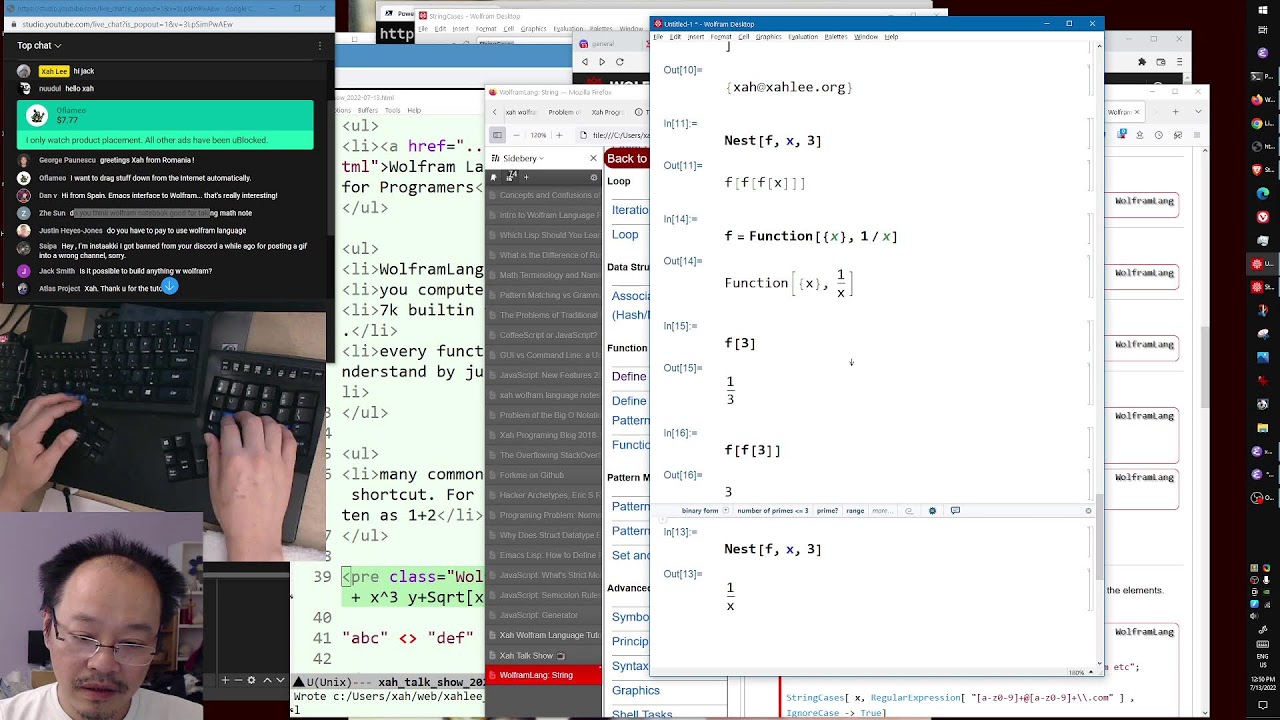Select 'Concepts and Confusions of' in Sidebery

pyautogui.click(x=545, y=195)
